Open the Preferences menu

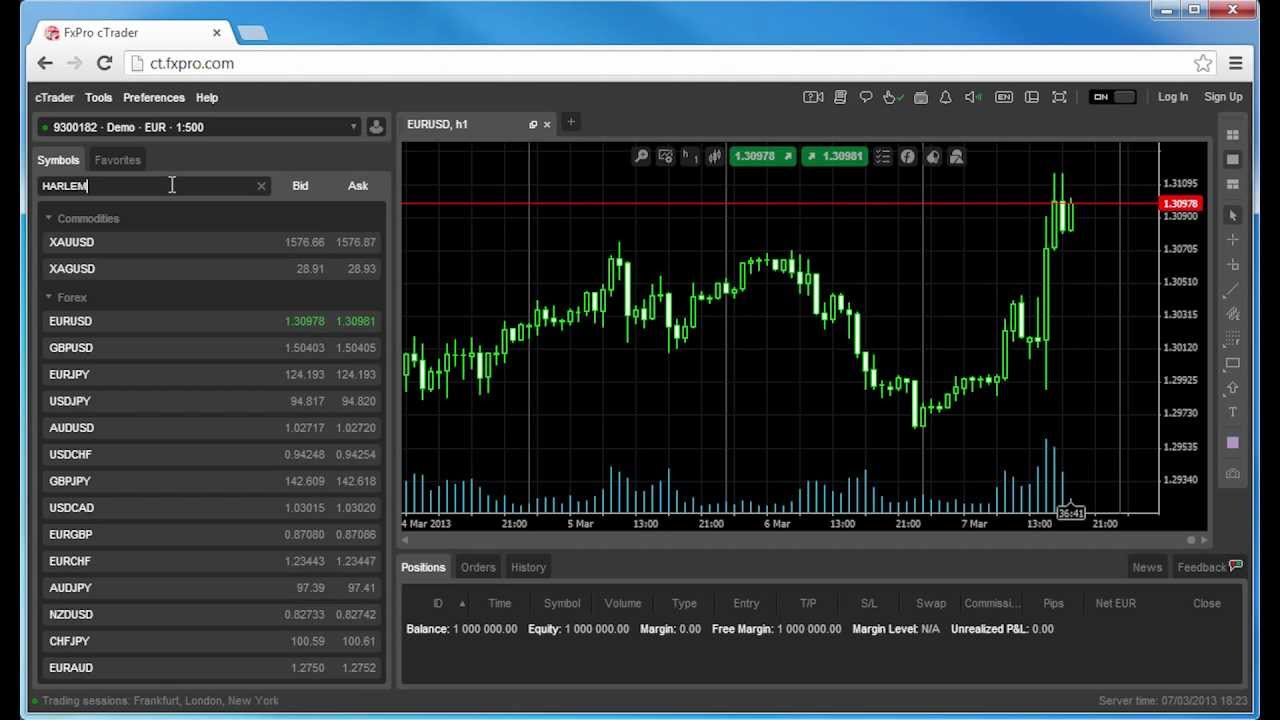coord(154,98)
